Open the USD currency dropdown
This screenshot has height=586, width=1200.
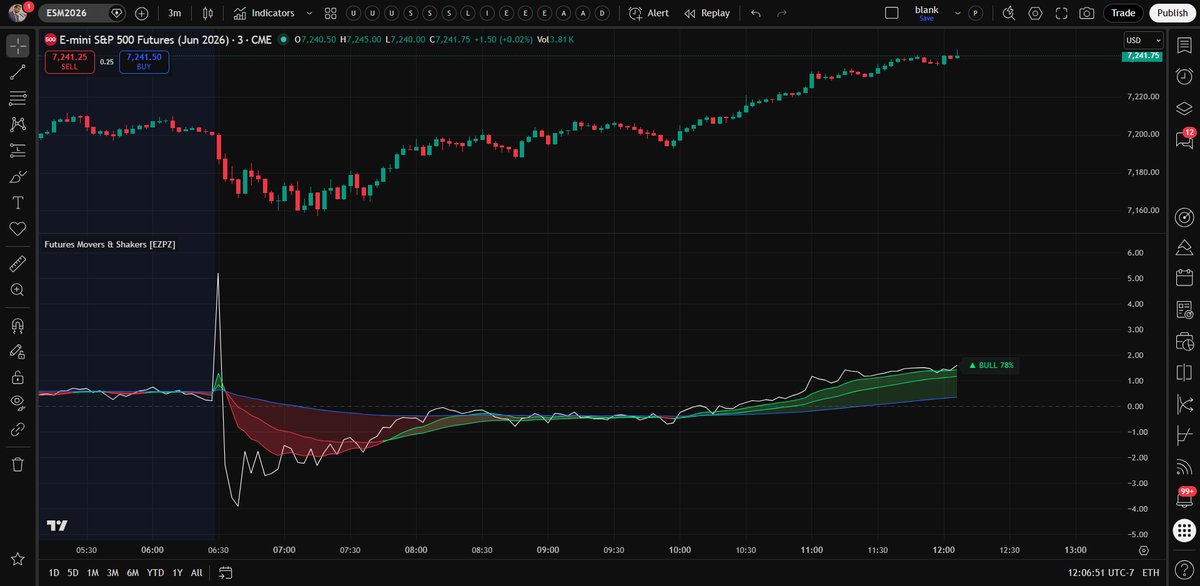point(1144,40)
